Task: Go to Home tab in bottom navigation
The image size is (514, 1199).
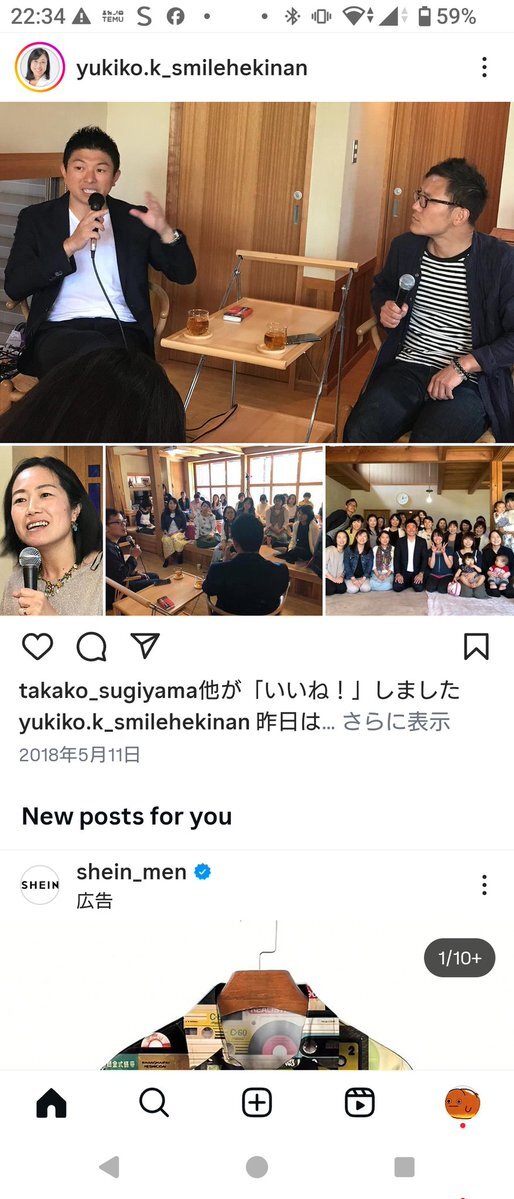Action: point(51,1103)
